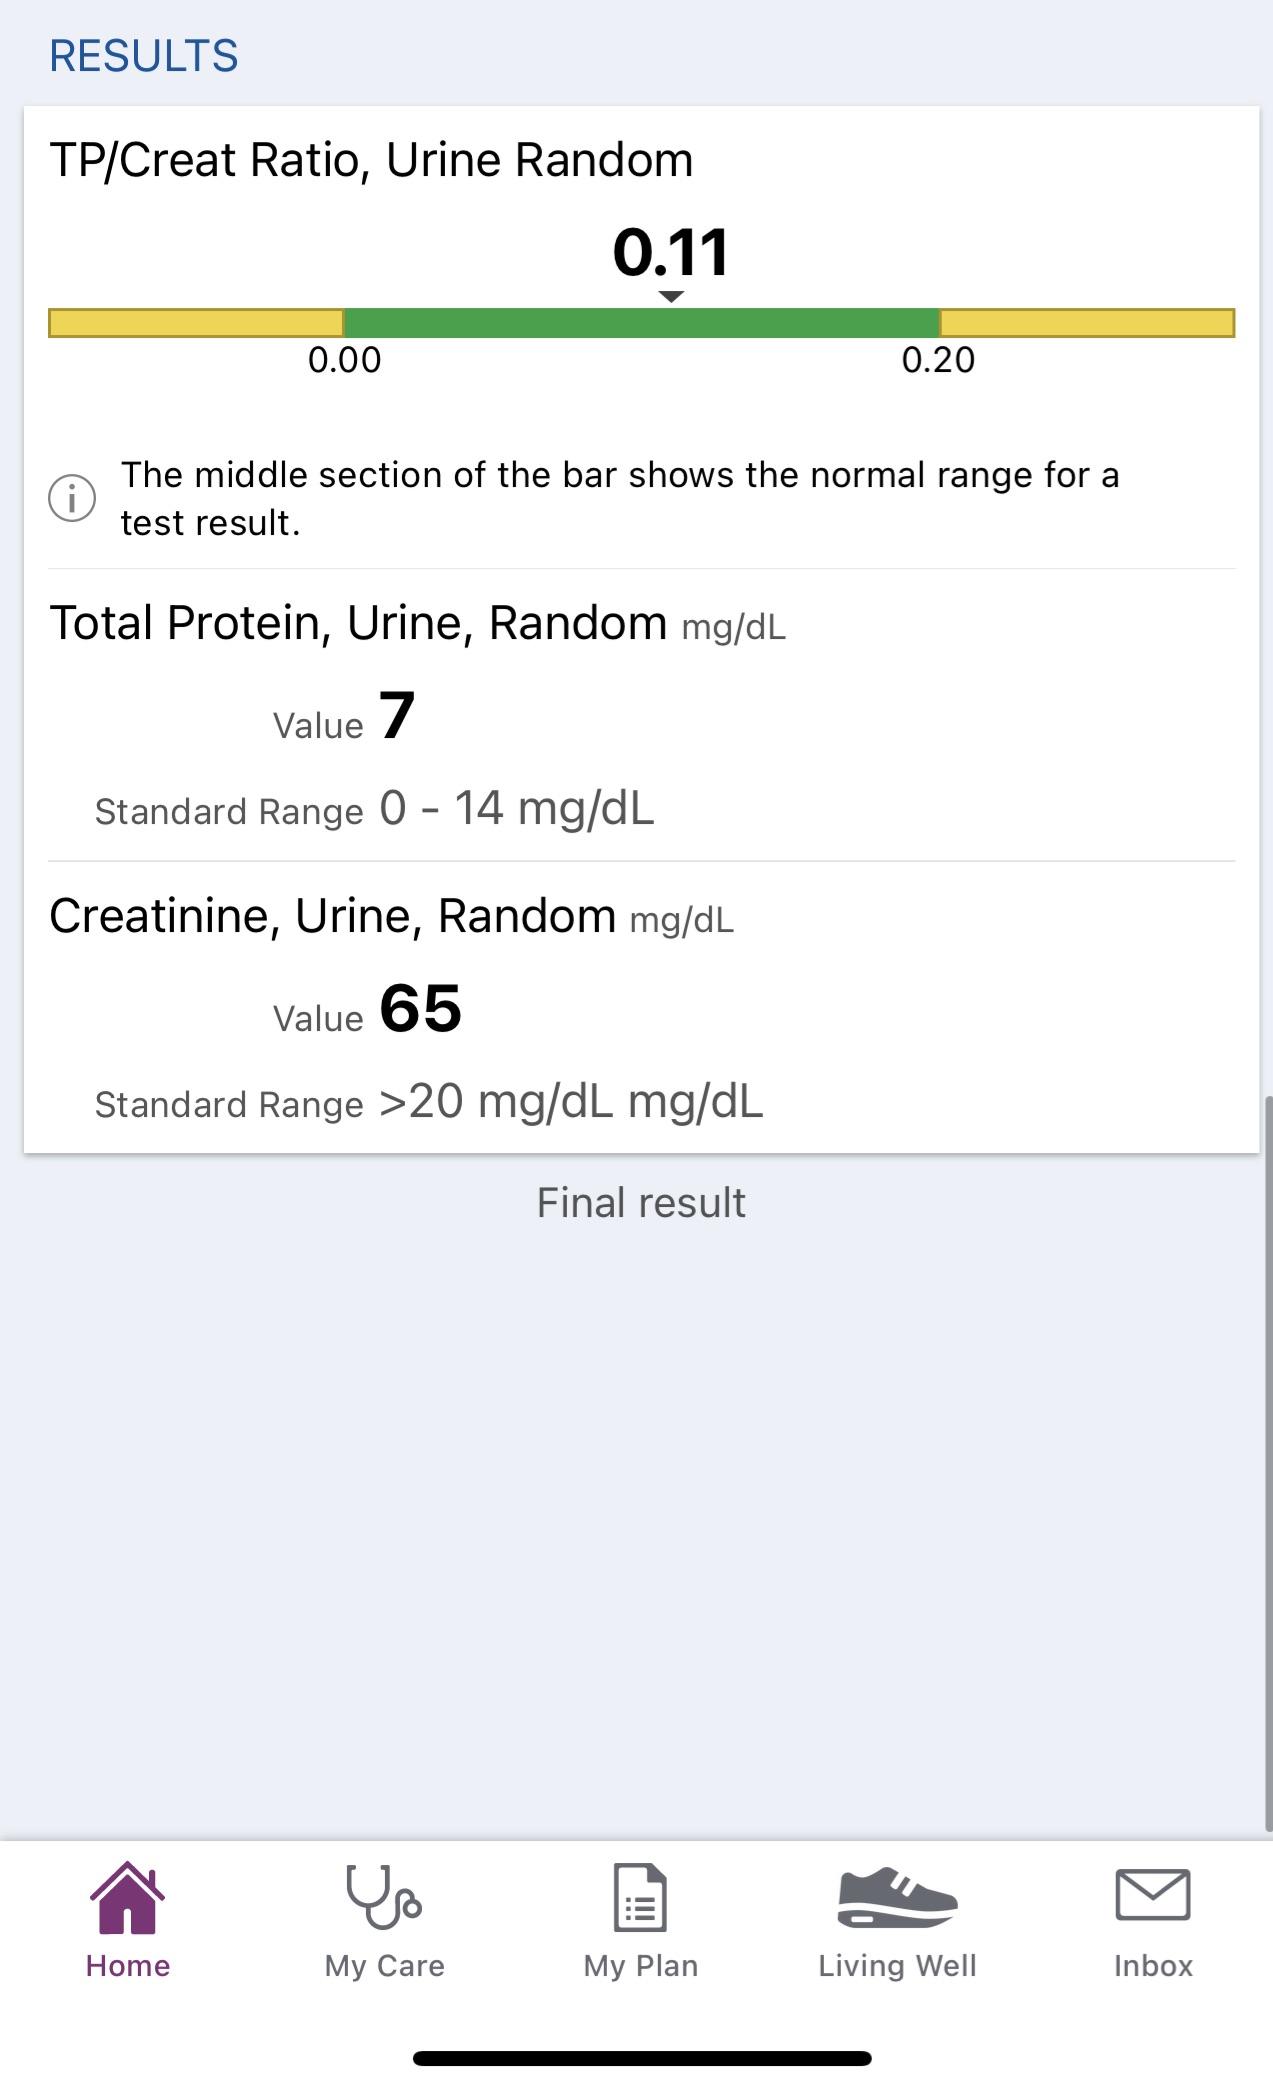Tap the left yellow range segment
This screenshot has width=1273, height=2090.
(x=196, y=323)
